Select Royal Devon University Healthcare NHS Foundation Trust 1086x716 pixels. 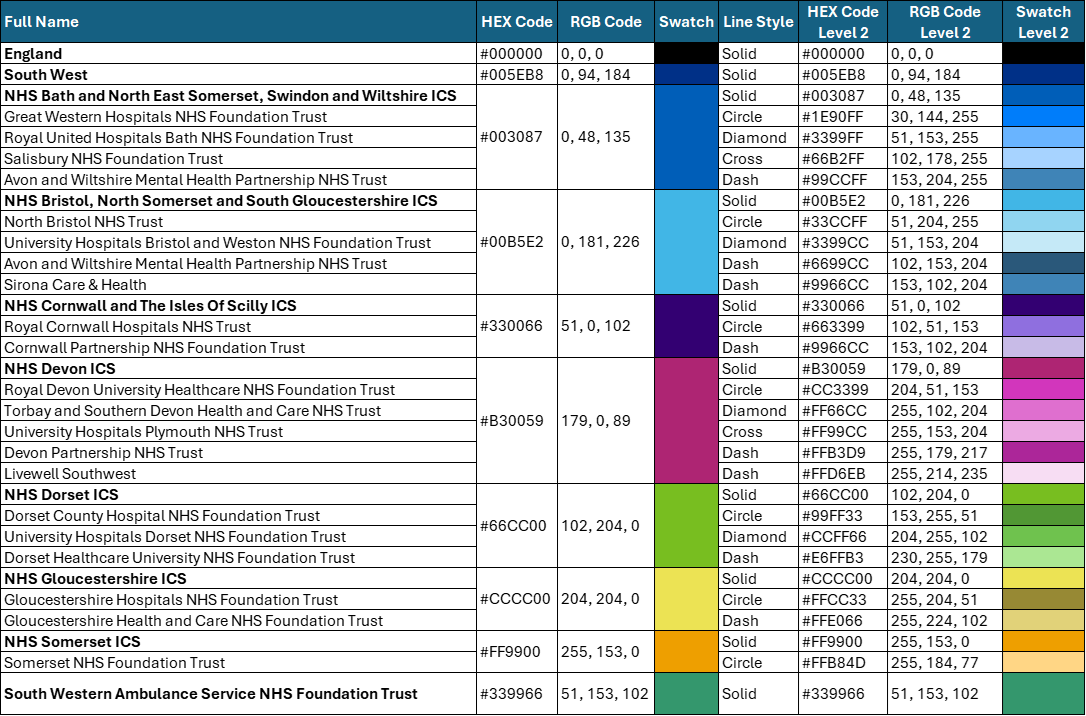point(238,389)
